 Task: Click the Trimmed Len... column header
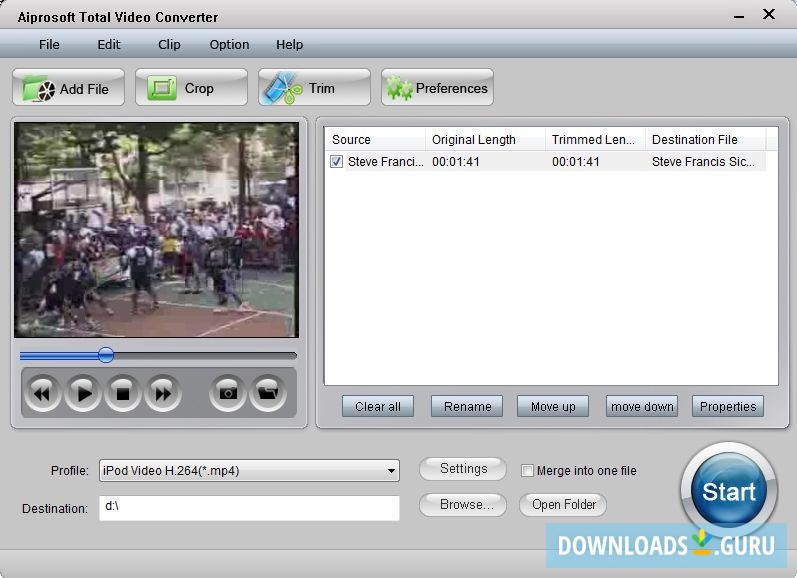point(595,139)
